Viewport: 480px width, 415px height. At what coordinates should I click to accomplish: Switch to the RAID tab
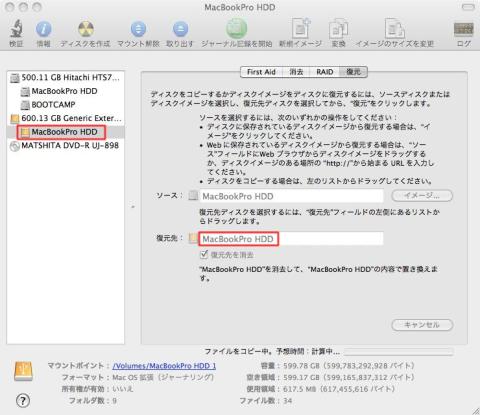click(x=325, y=72)
